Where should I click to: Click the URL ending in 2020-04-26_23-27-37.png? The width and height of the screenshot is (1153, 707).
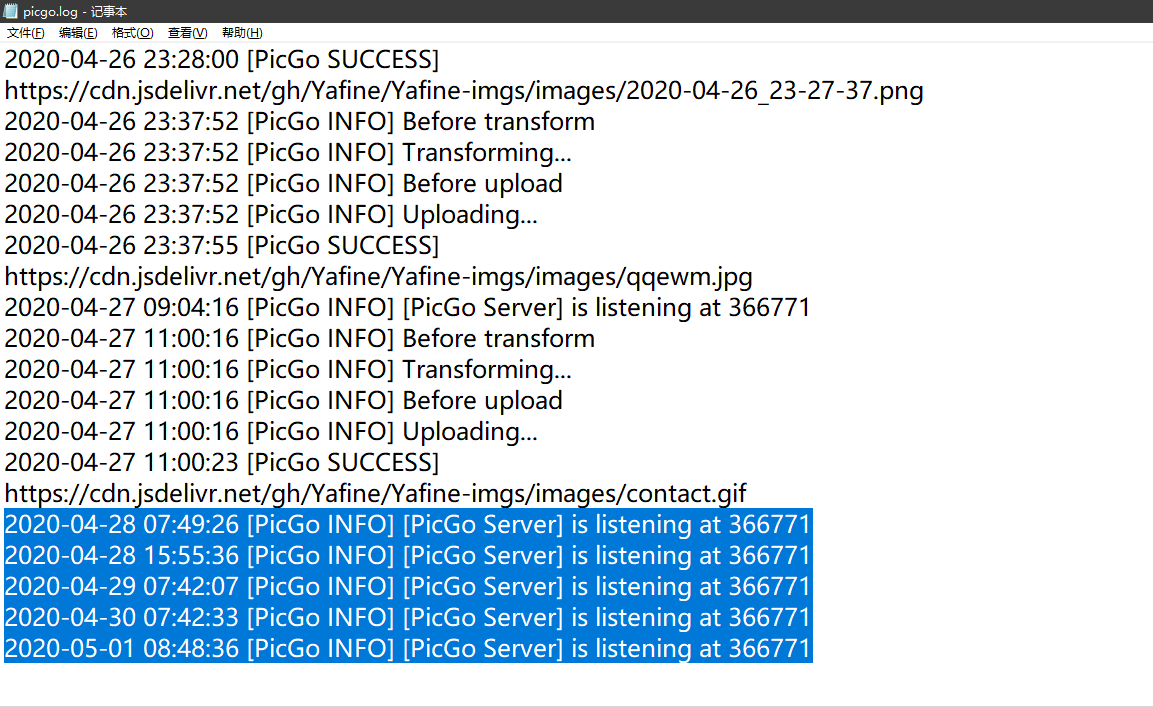tap(464, 91)
